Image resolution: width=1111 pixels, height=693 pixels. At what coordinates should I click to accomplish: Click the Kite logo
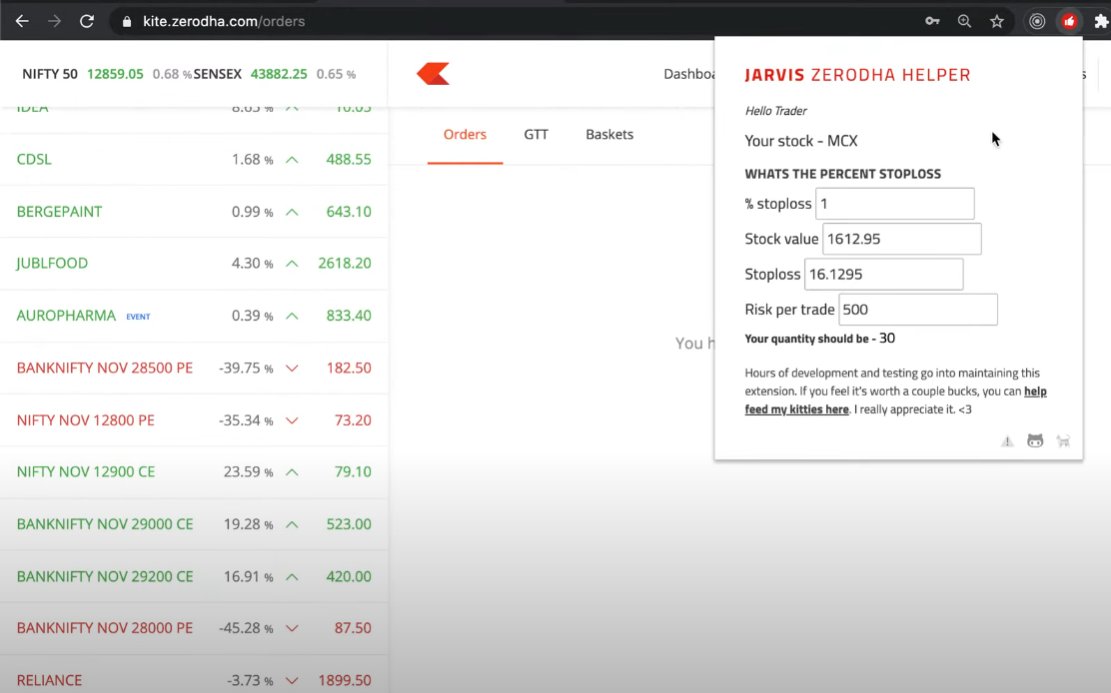(x=433, y=74)
